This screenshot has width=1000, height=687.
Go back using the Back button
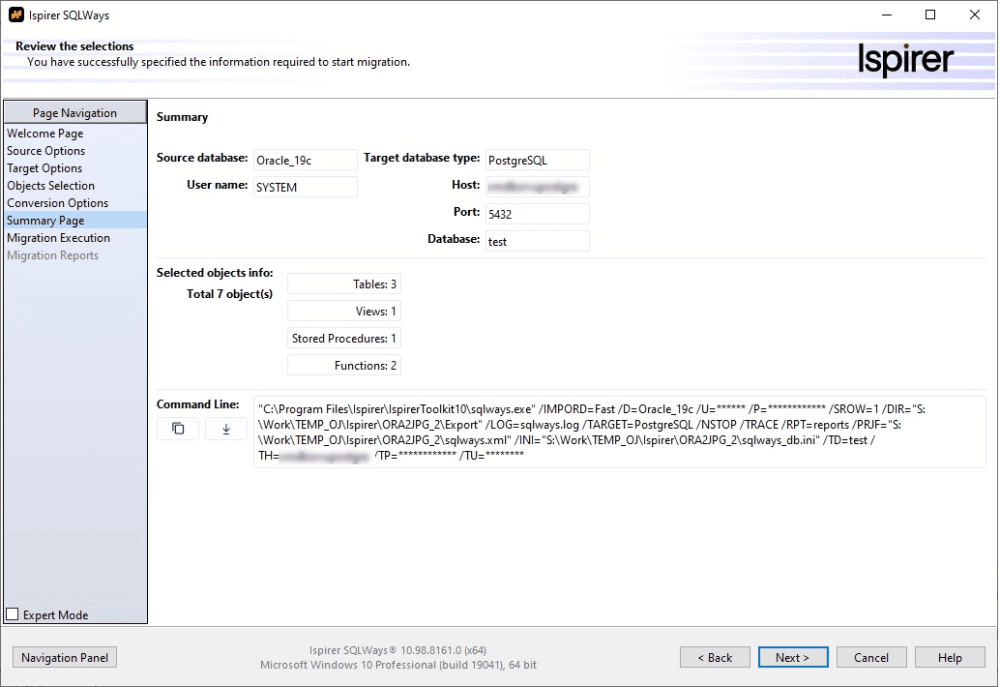pos(714,657)
